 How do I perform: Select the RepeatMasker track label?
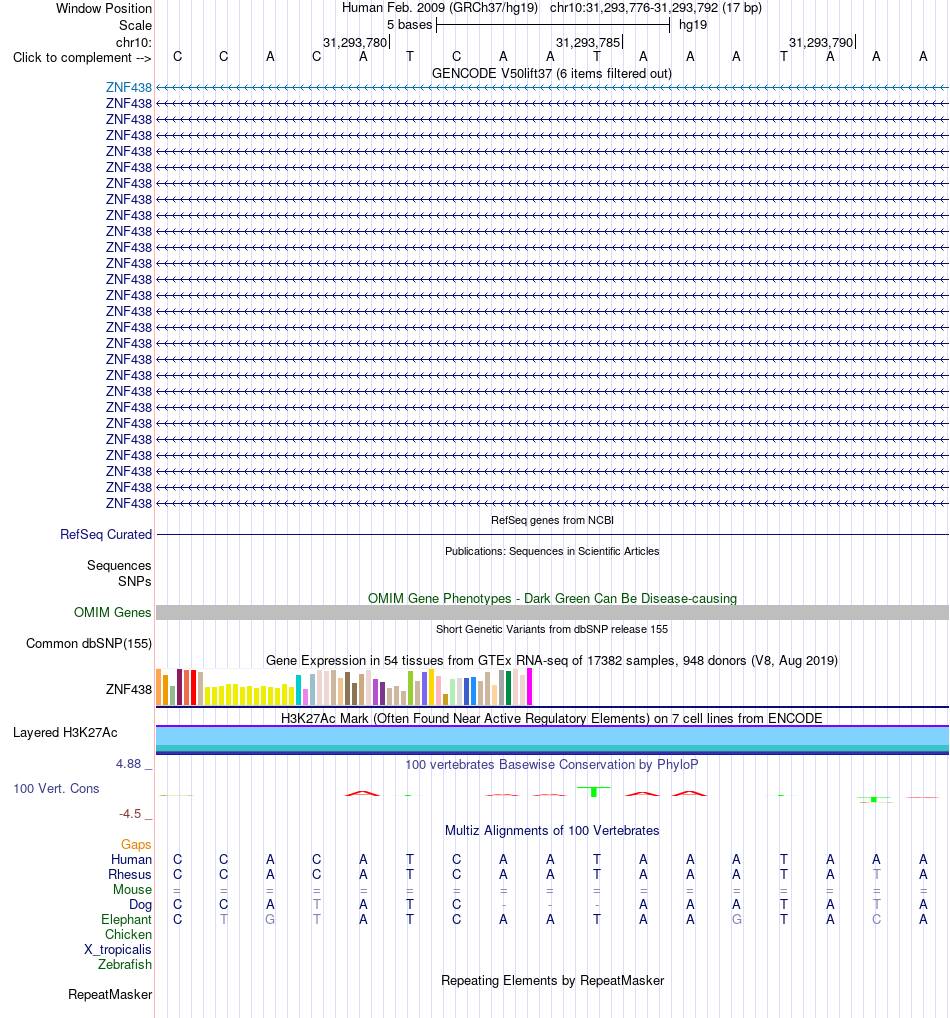click(110, 995)
